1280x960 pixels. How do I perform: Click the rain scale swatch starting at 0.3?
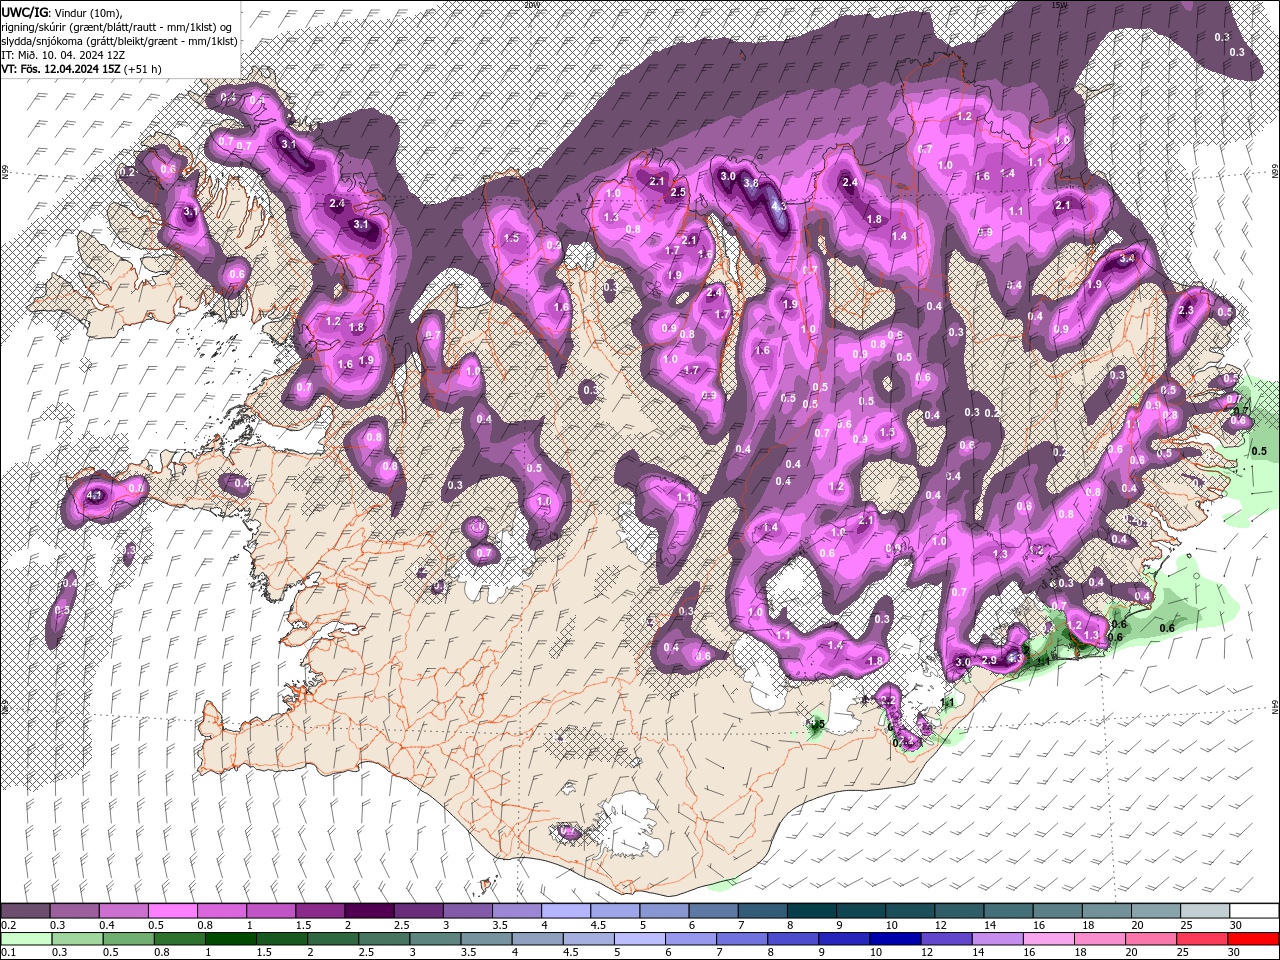[75, 939]
